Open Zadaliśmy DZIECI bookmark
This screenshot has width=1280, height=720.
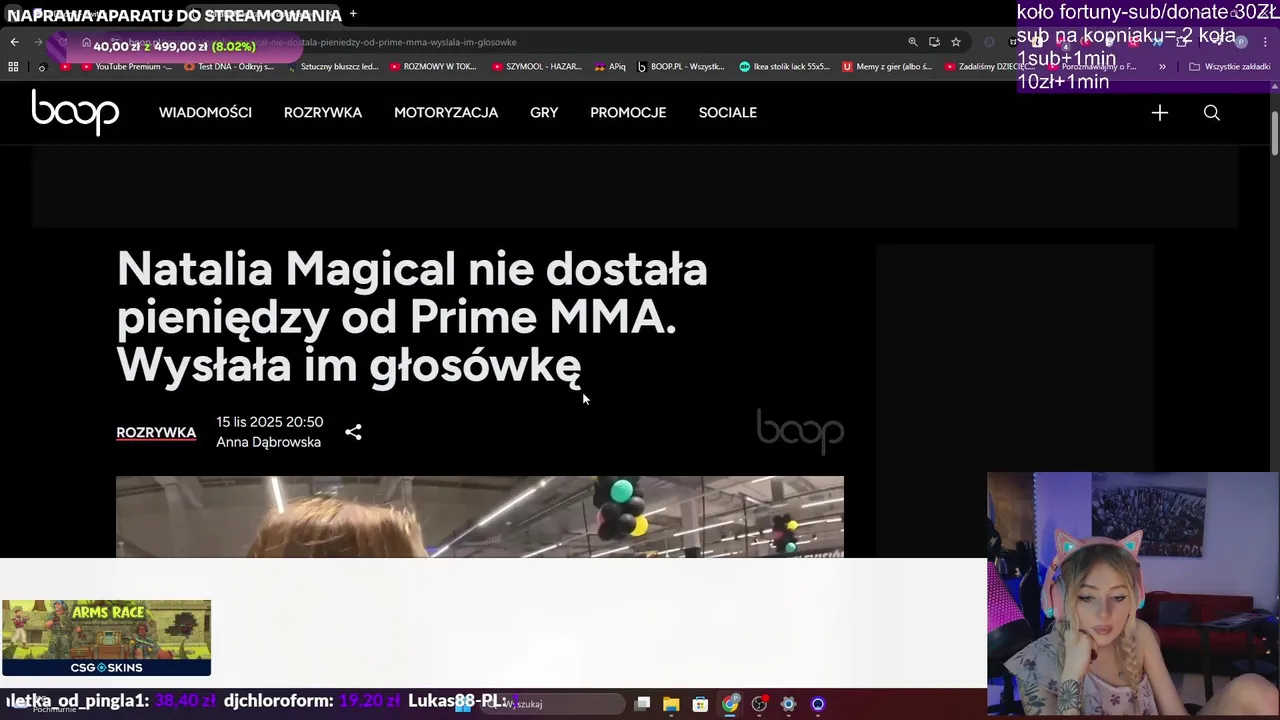(x=989, y=67)
